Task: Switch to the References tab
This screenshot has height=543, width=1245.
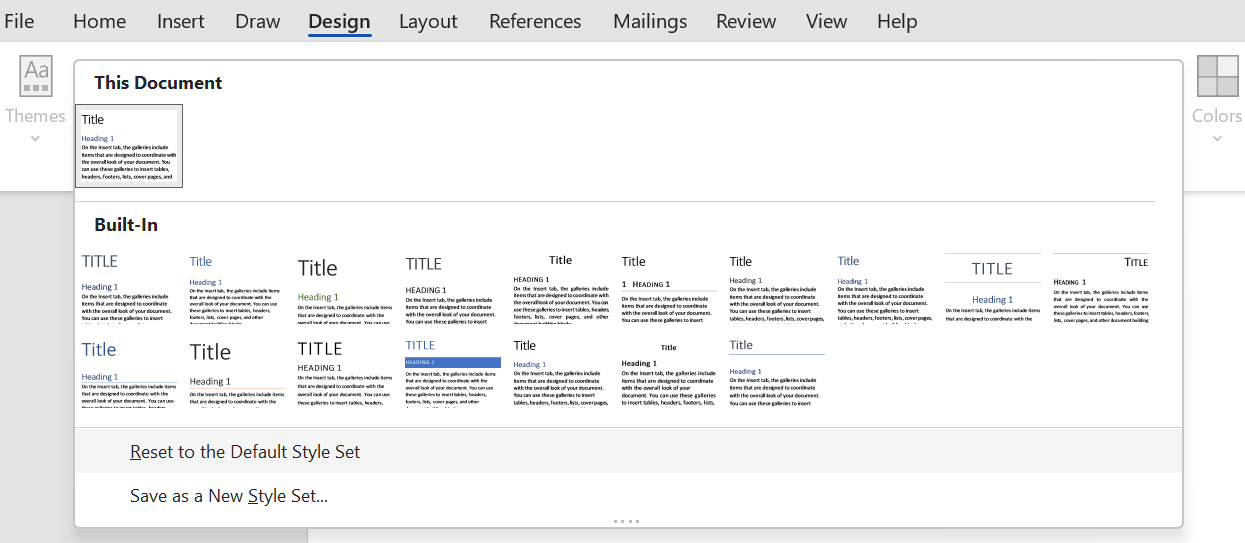Action: [x=535, y=21]
